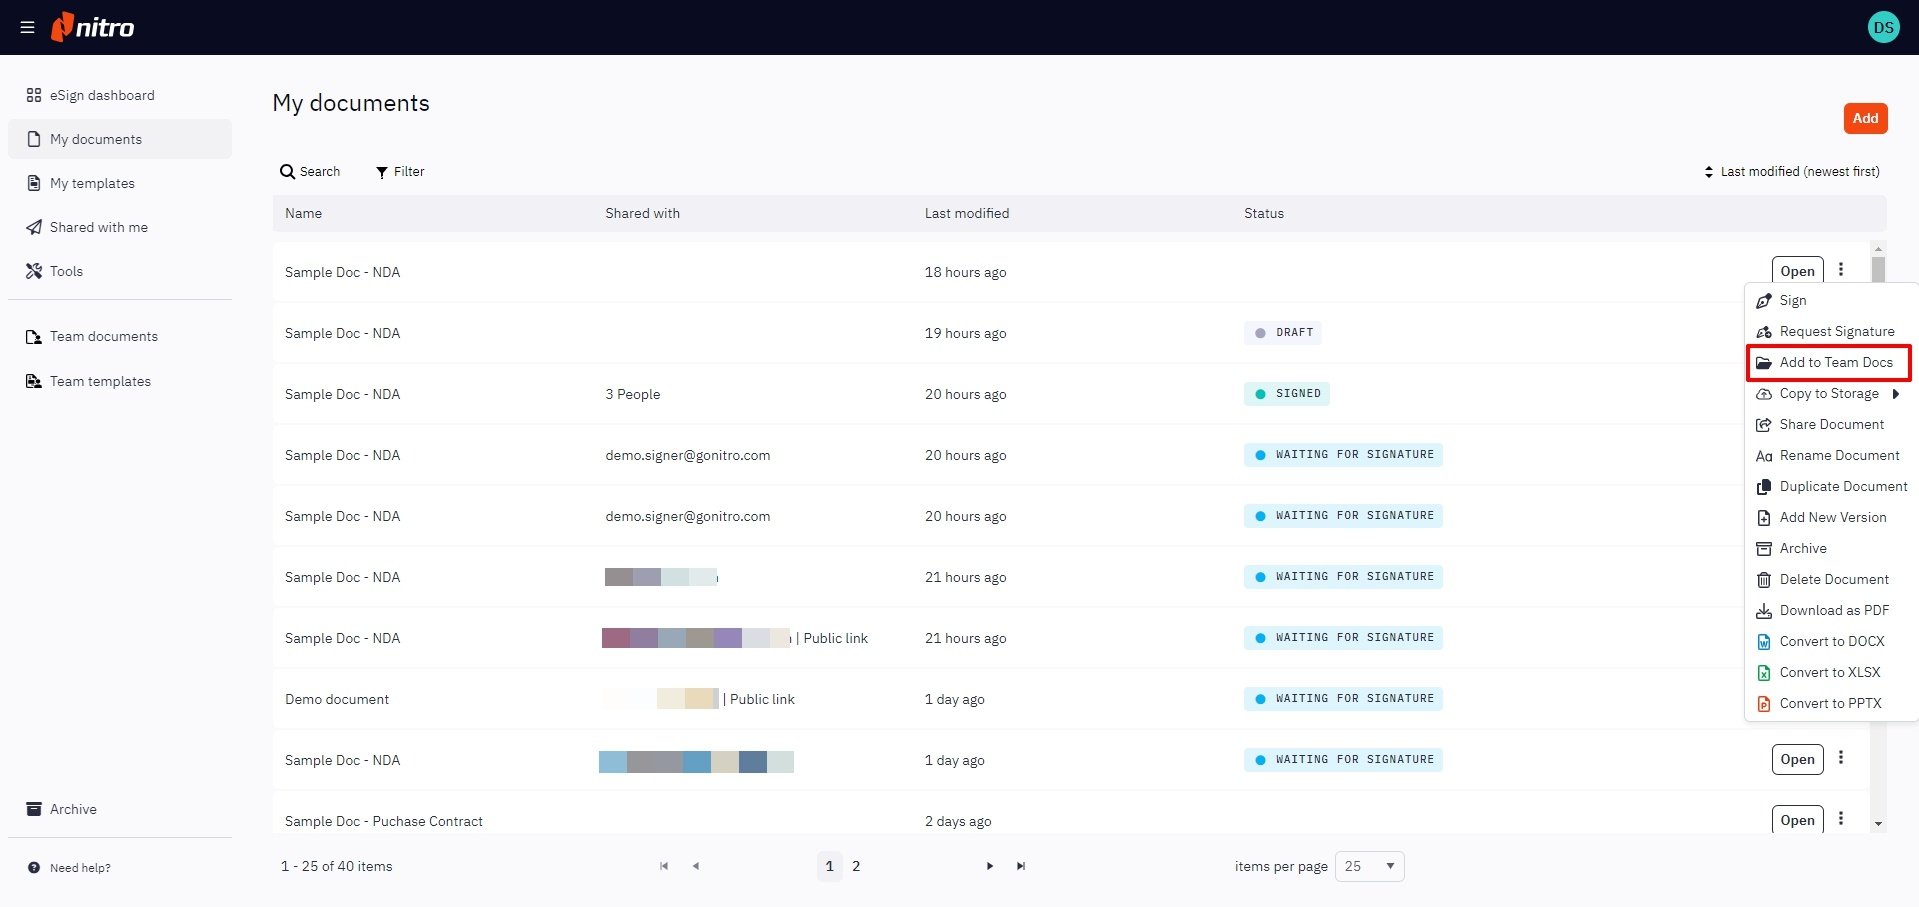Viewport: 1919px width, 907px height.
Task: Click the Search magnifier icon
Action: tap(288, 172)
